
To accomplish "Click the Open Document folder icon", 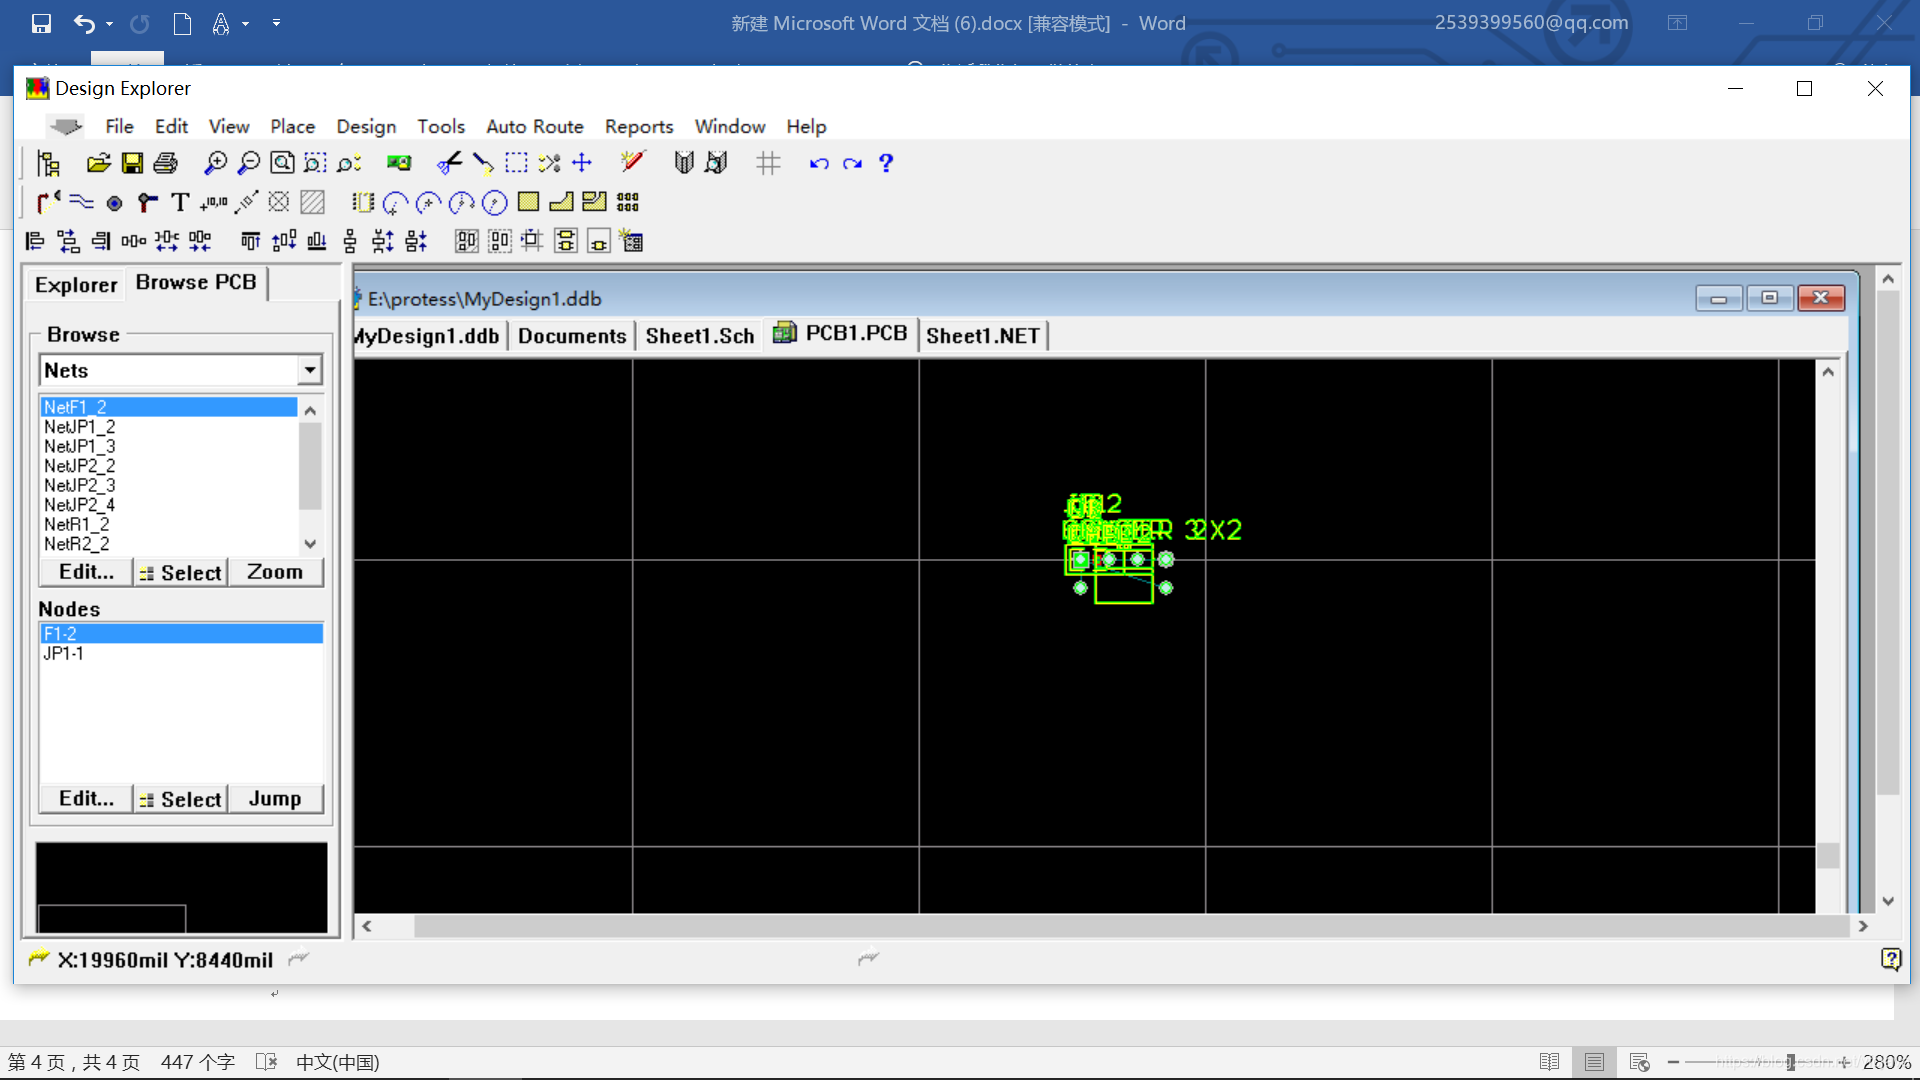I will click(98, 163).
